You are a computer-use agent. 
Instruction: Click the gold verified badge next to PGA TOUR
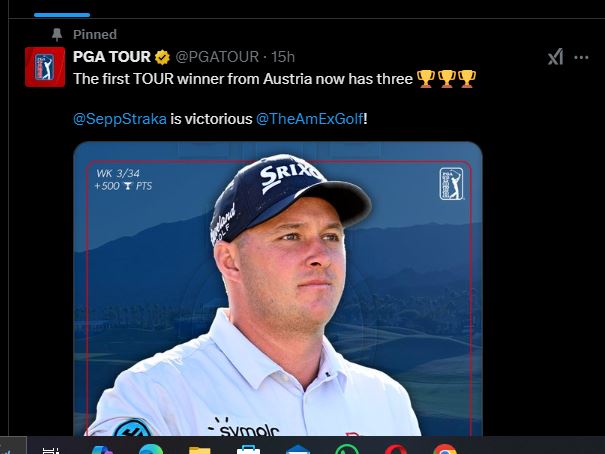(162, 57)
